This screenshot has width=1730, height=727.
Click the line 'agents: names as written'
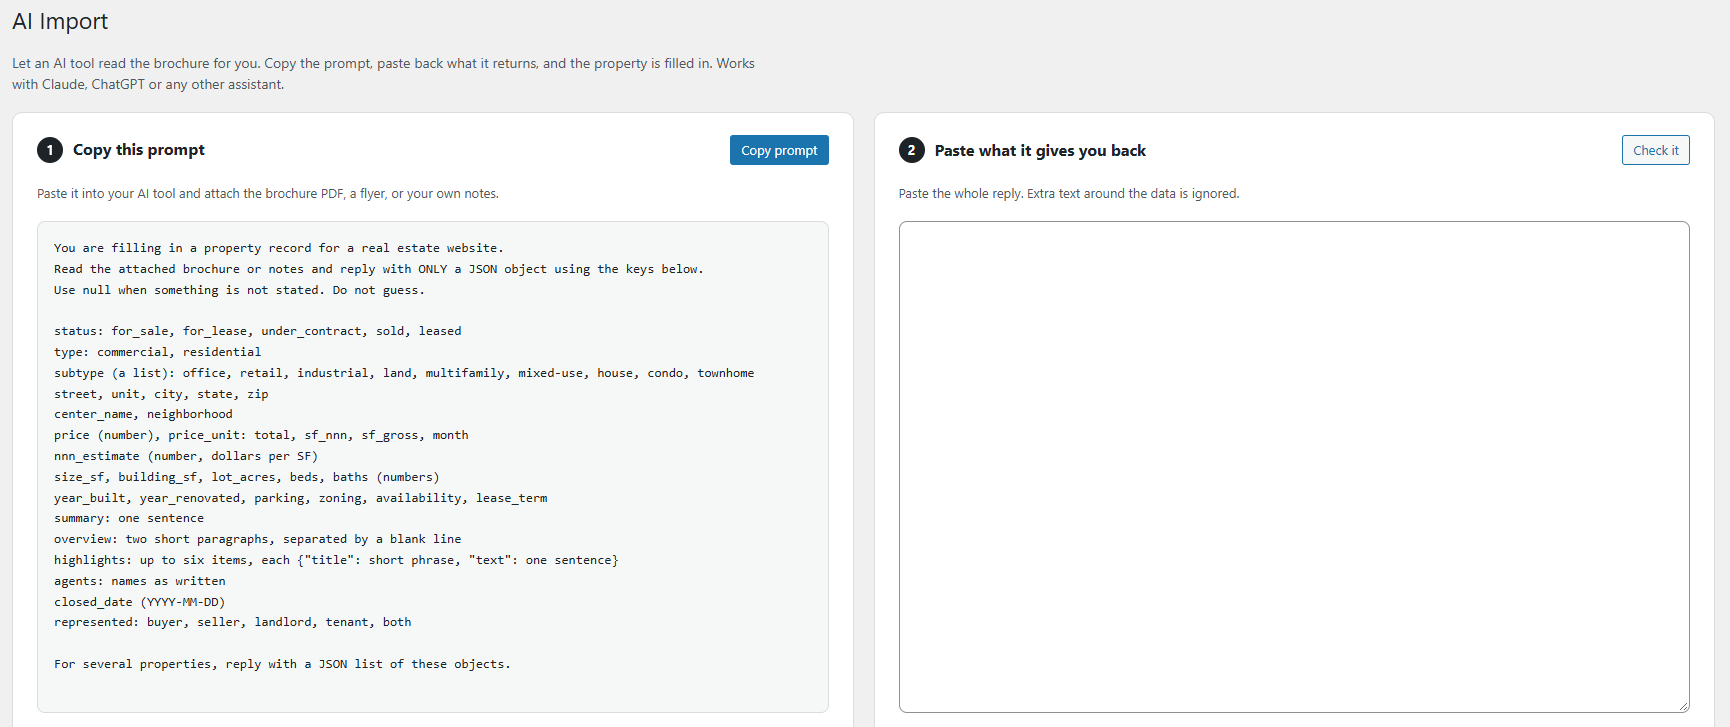click(140, 581)
